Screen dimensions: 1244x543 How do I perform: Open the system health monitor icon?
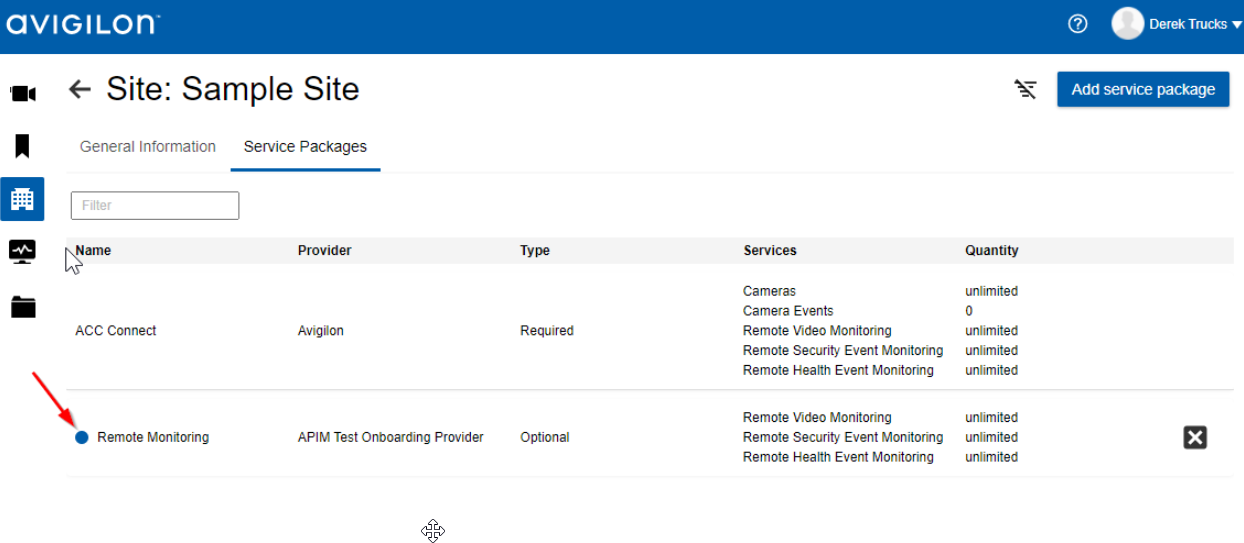point(22,251)
